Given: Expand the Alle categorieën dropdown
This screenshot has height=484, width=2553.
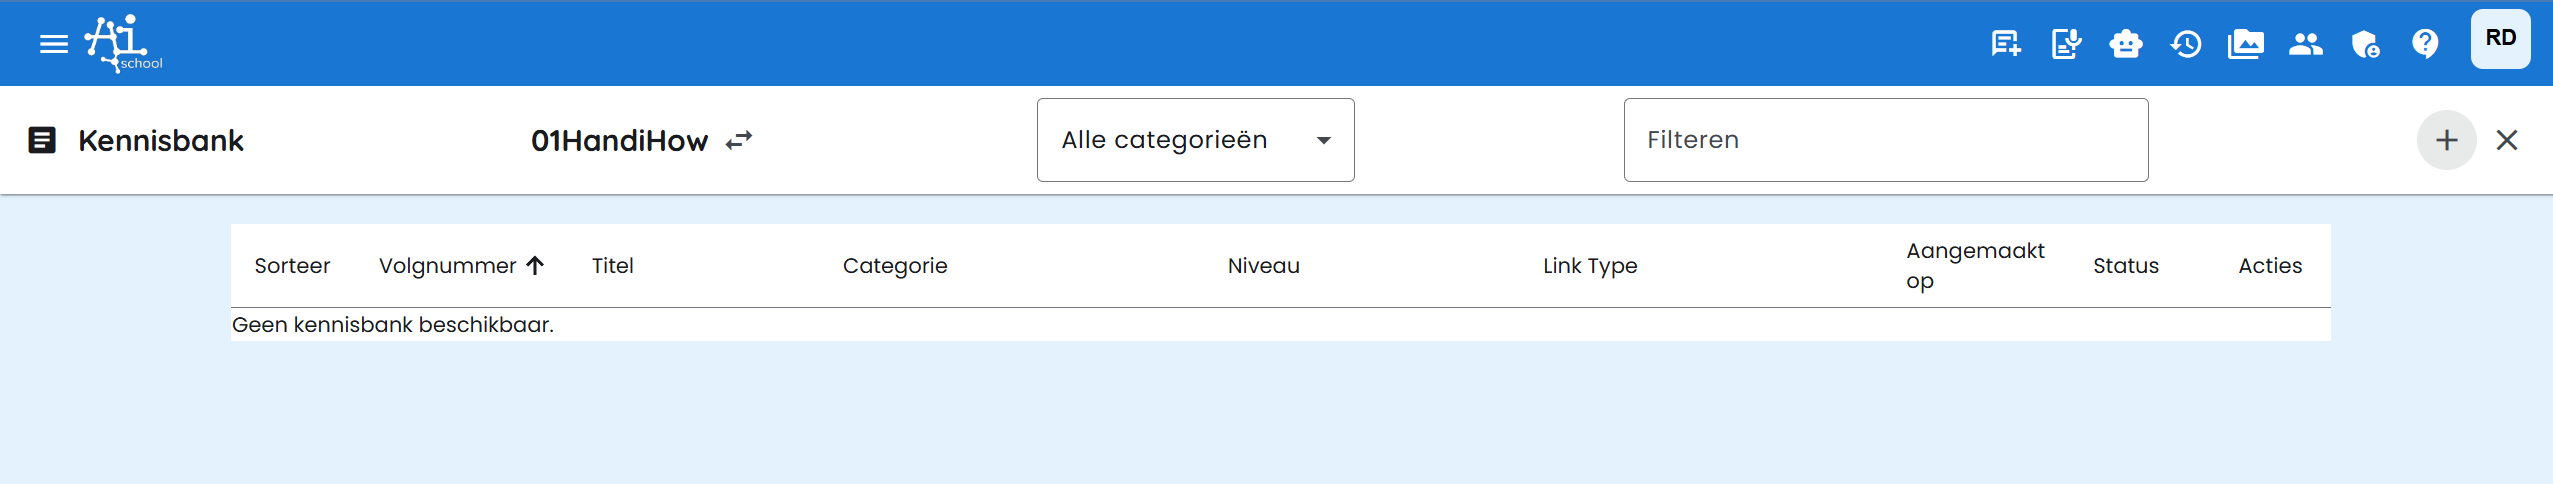Looking at the screenshot, I should (x=1195, y=140).
